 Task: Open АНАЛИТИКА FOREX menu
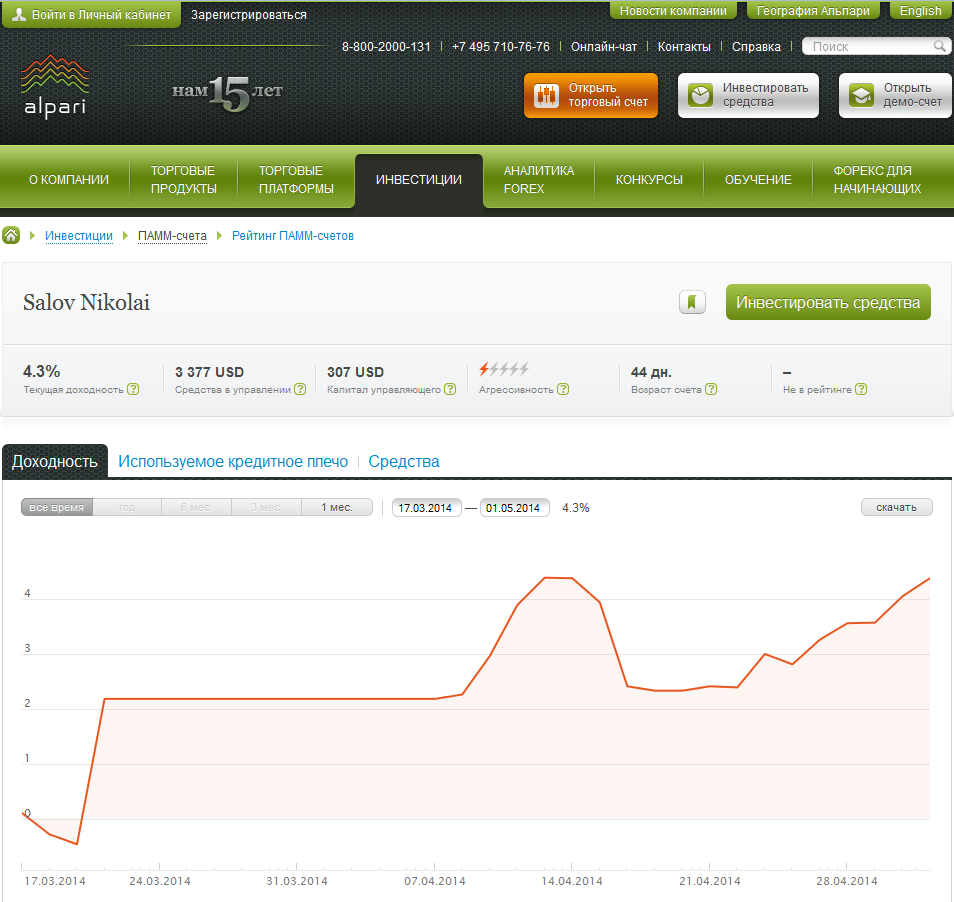[x=538, y=179]
